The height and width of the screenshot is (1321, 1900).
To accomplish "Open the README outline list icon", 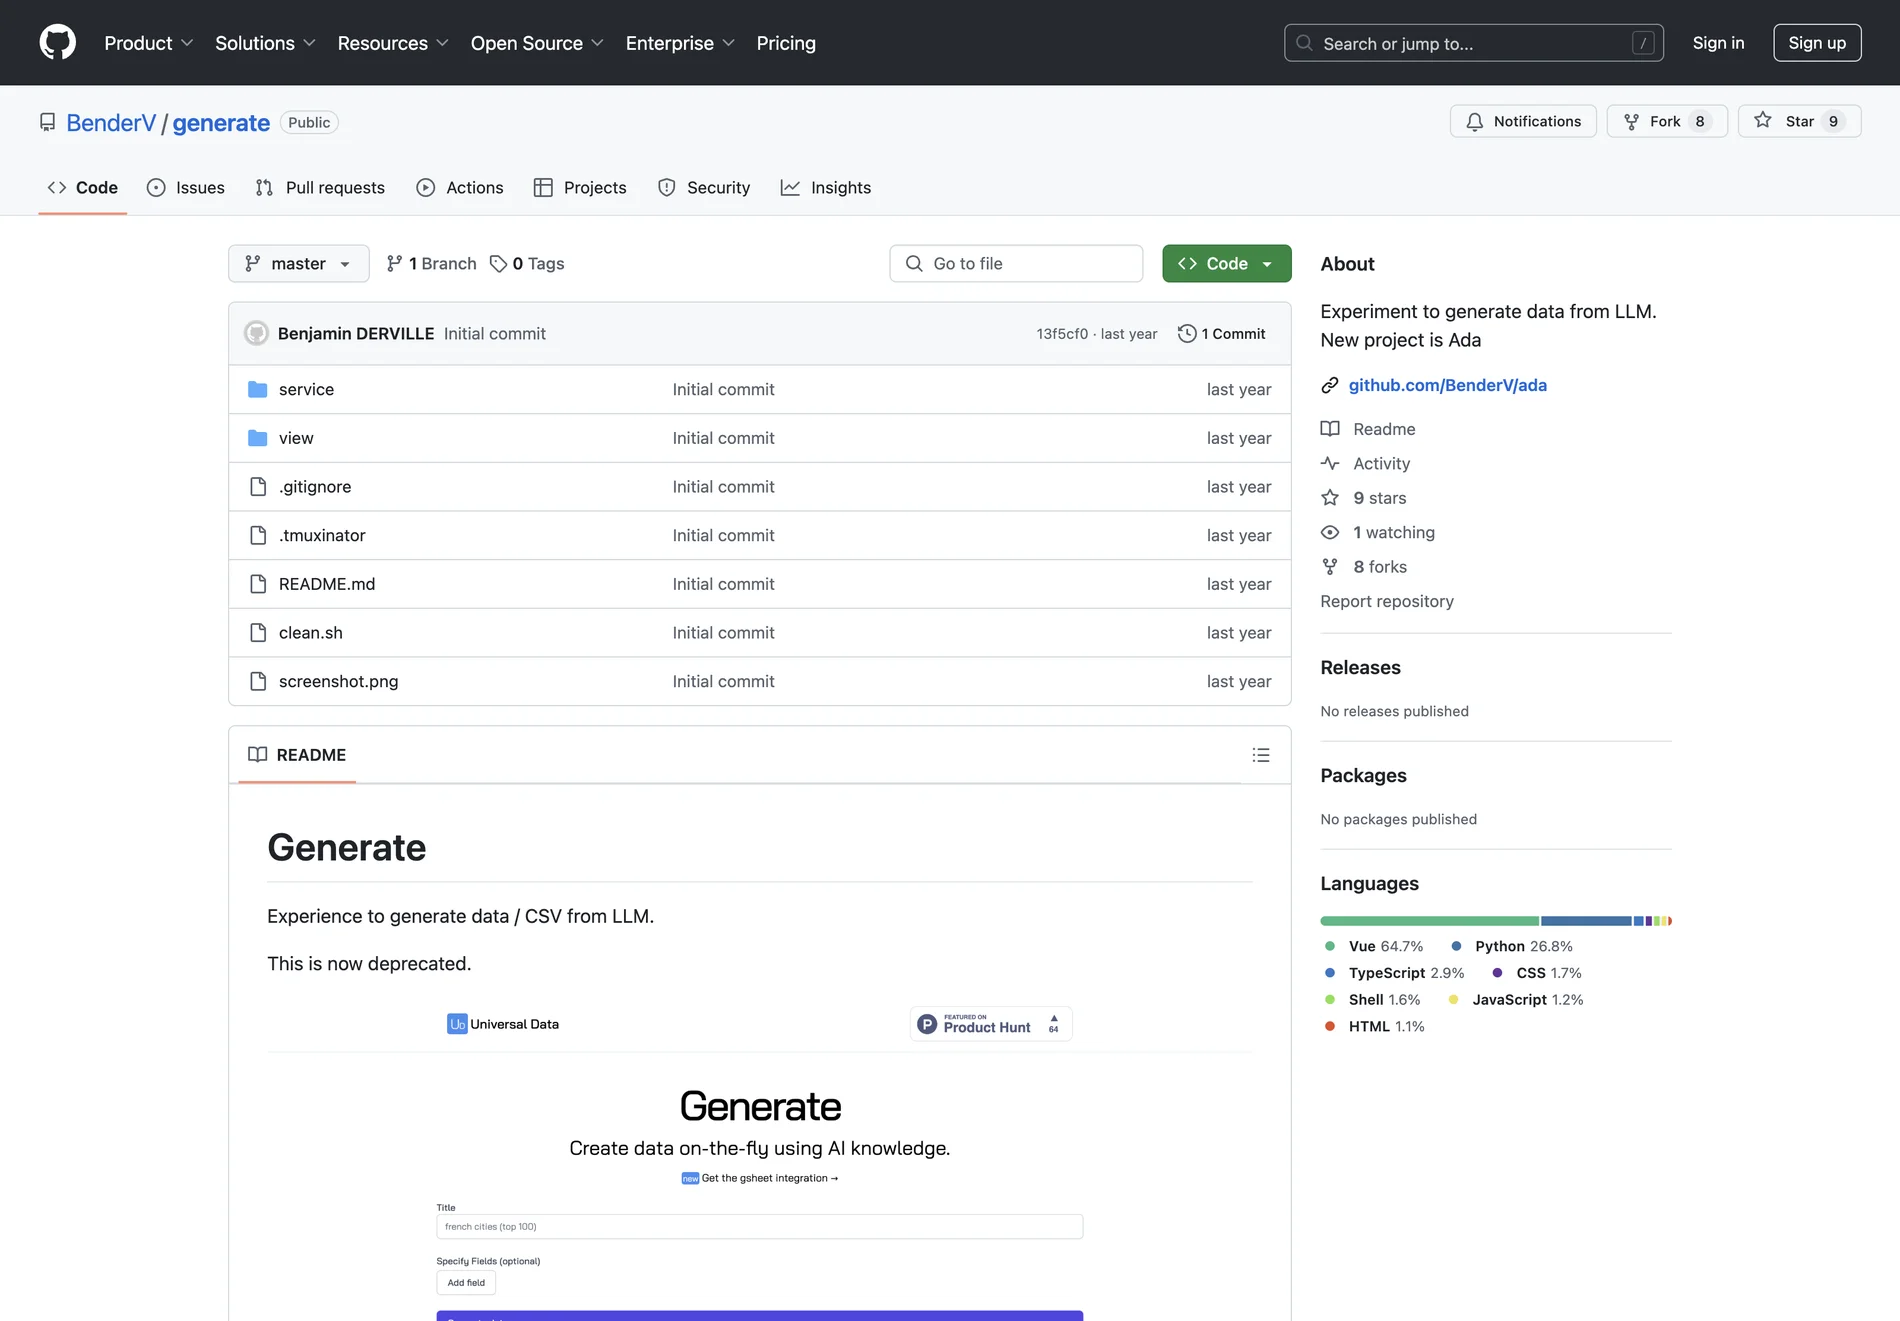I will tap(1261, 755).
